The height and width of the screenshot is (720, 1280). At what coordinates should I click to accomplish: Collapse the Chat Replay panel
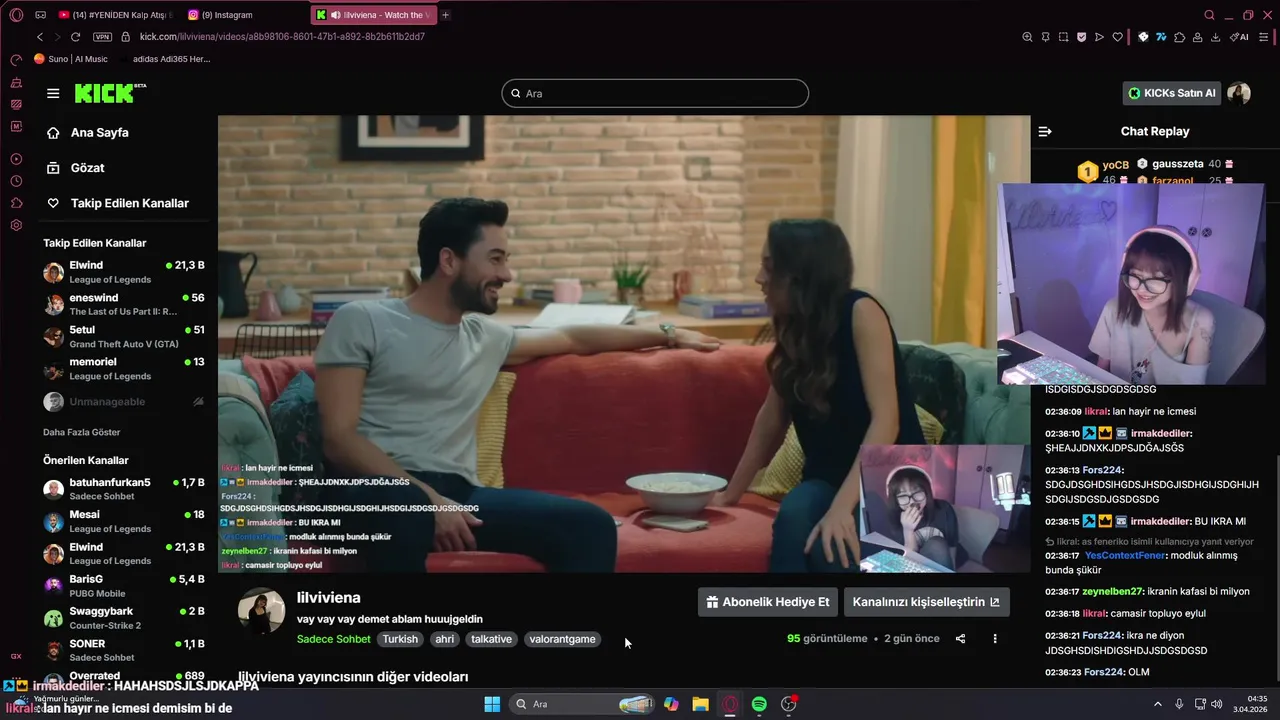click(x=1045, y=131)
